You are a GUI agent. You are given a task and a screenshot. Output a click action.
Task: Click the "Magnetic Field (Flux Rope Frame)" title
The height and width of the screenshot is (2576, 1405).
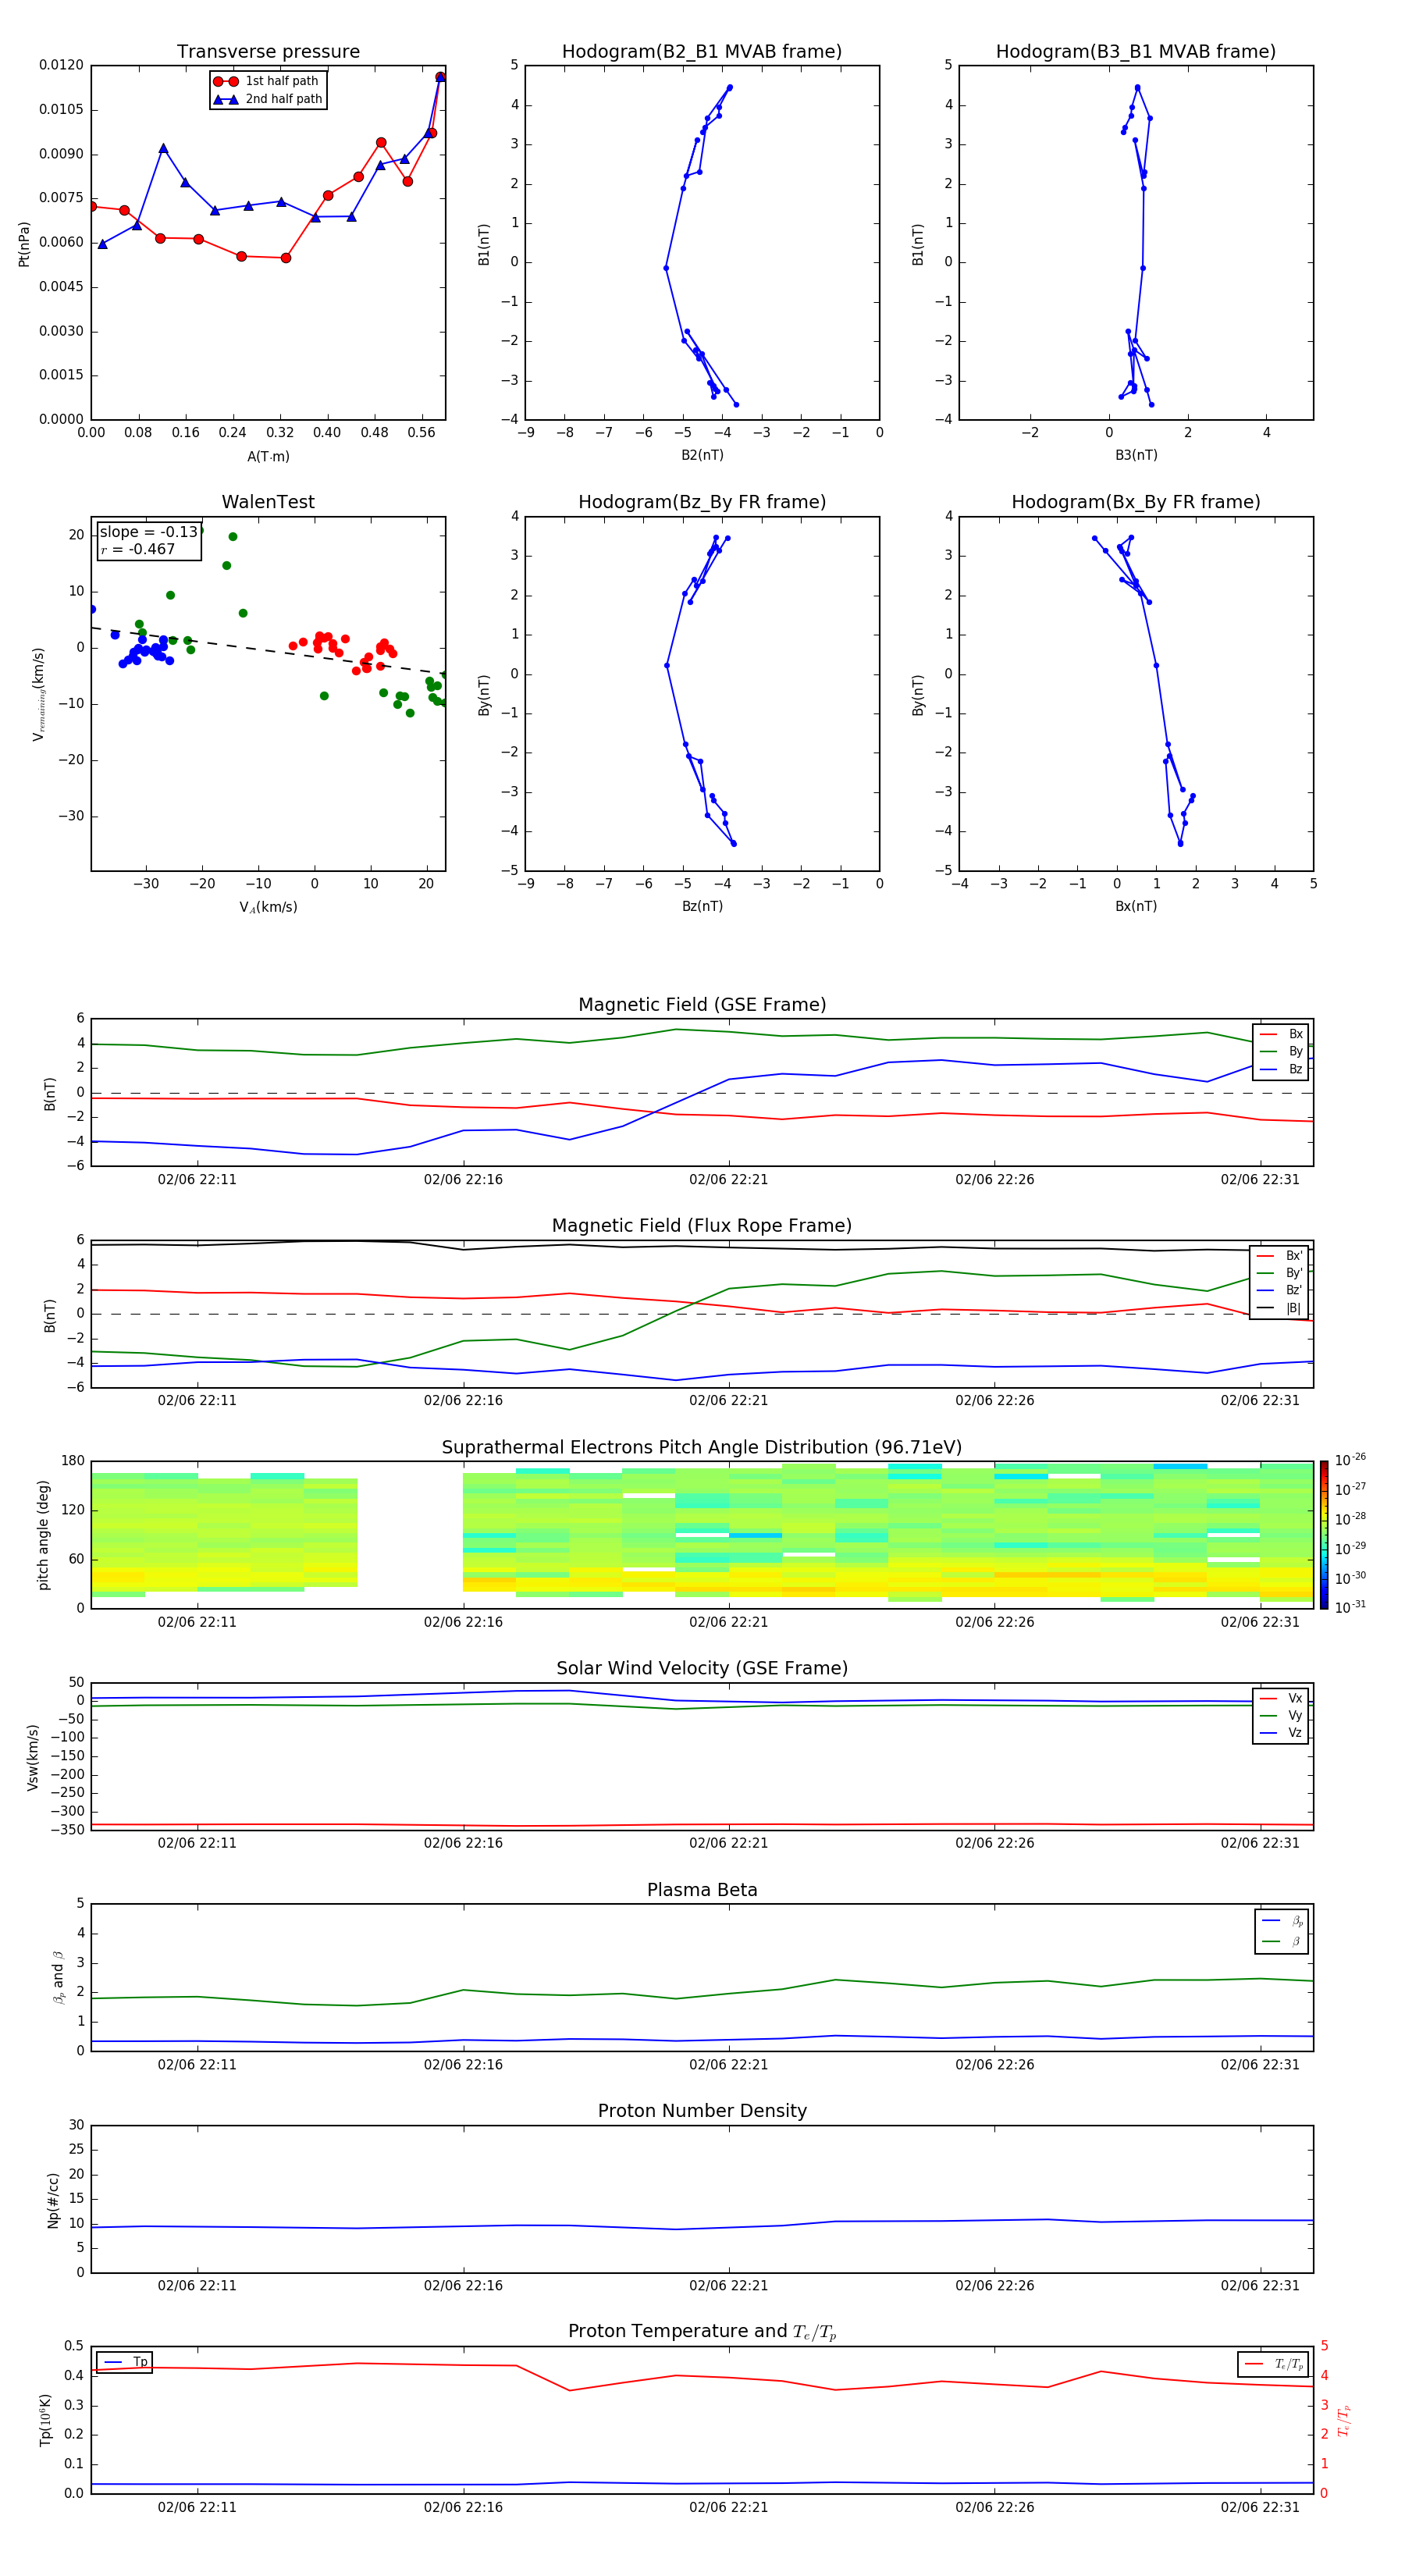coord(702,1226)
